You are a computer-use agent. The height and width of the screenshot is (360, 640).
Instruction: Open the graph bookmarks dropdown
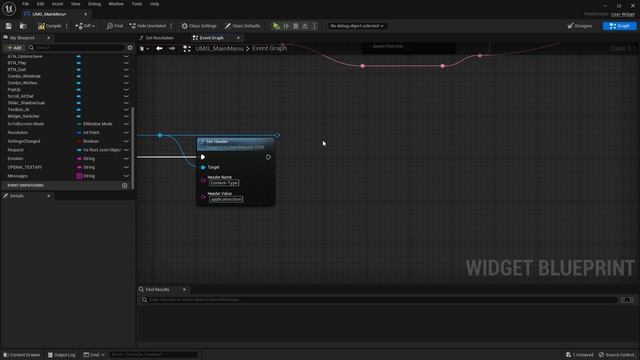coord(144,49)
